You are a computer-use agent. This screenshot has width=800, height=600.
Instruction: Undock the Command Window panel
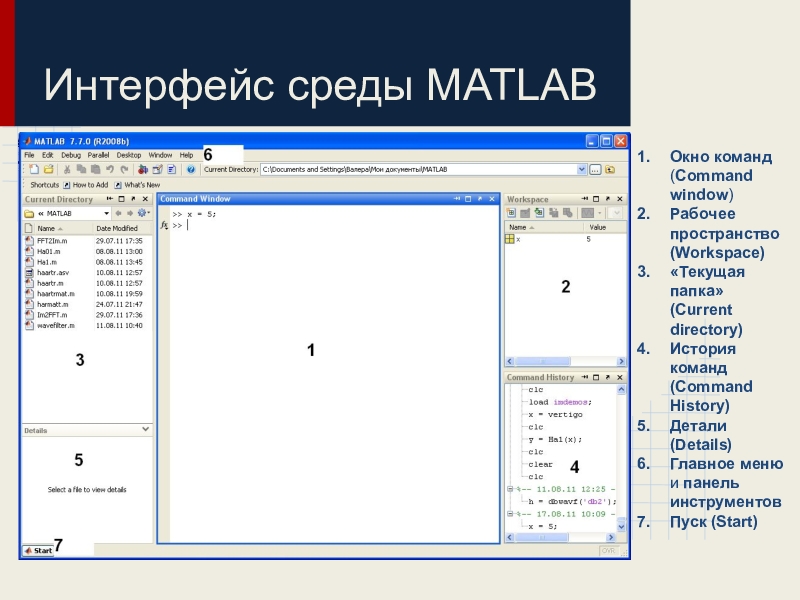pos(480,199)
